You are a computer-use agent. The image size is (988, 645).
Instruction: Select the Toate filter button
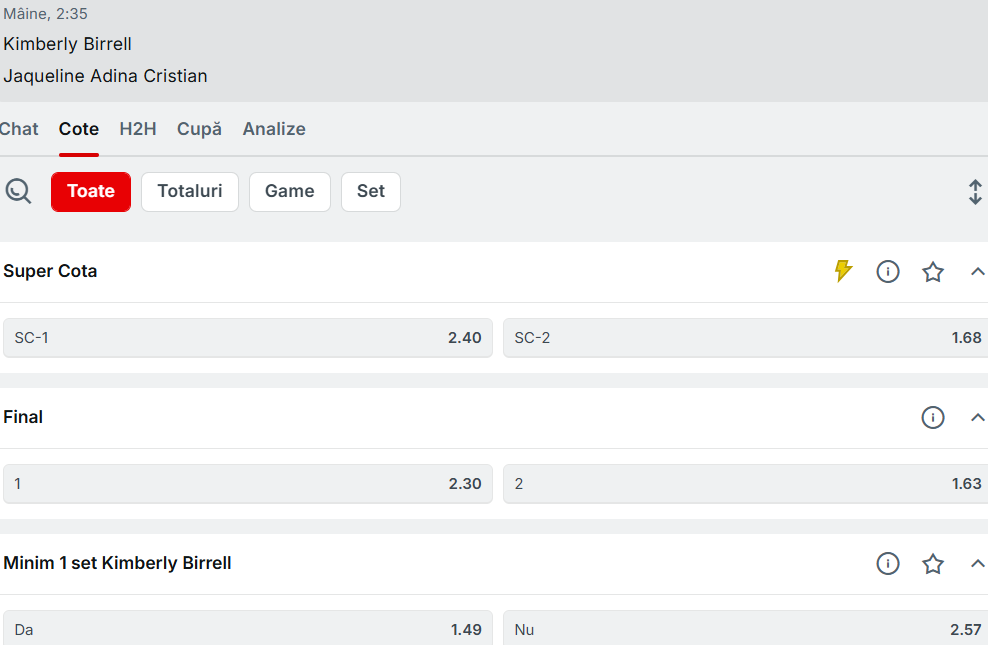coord(91,192)
